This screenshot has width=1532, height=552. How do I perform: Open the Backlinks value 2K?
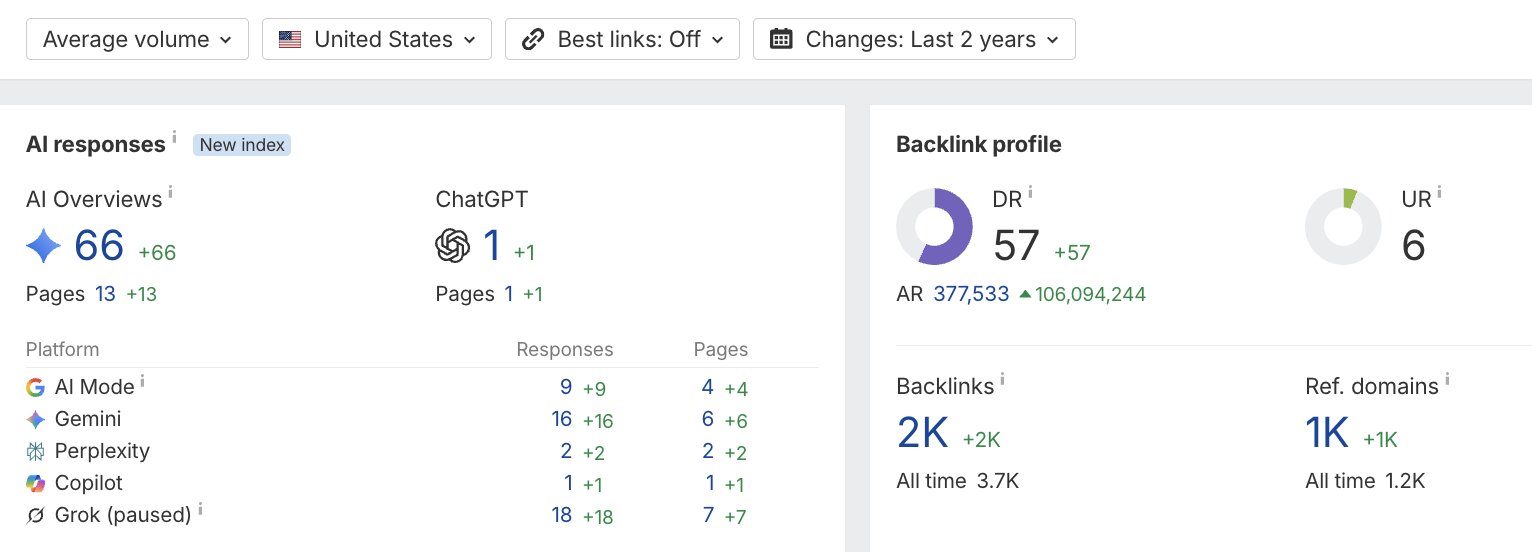coord(922,432)
